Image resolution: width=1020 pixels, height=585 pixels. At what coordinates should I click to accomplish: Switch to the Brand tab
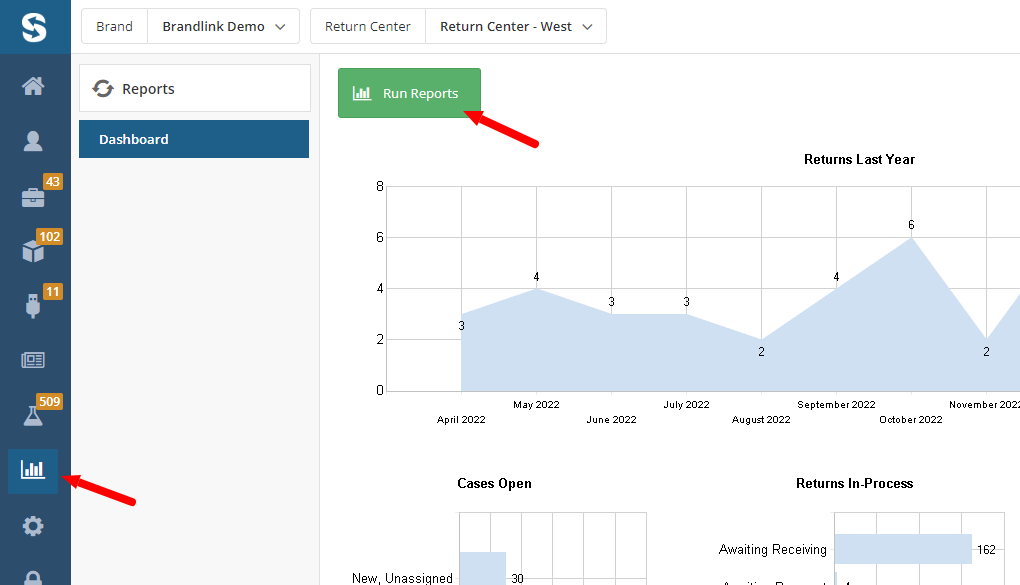(113, 25)
